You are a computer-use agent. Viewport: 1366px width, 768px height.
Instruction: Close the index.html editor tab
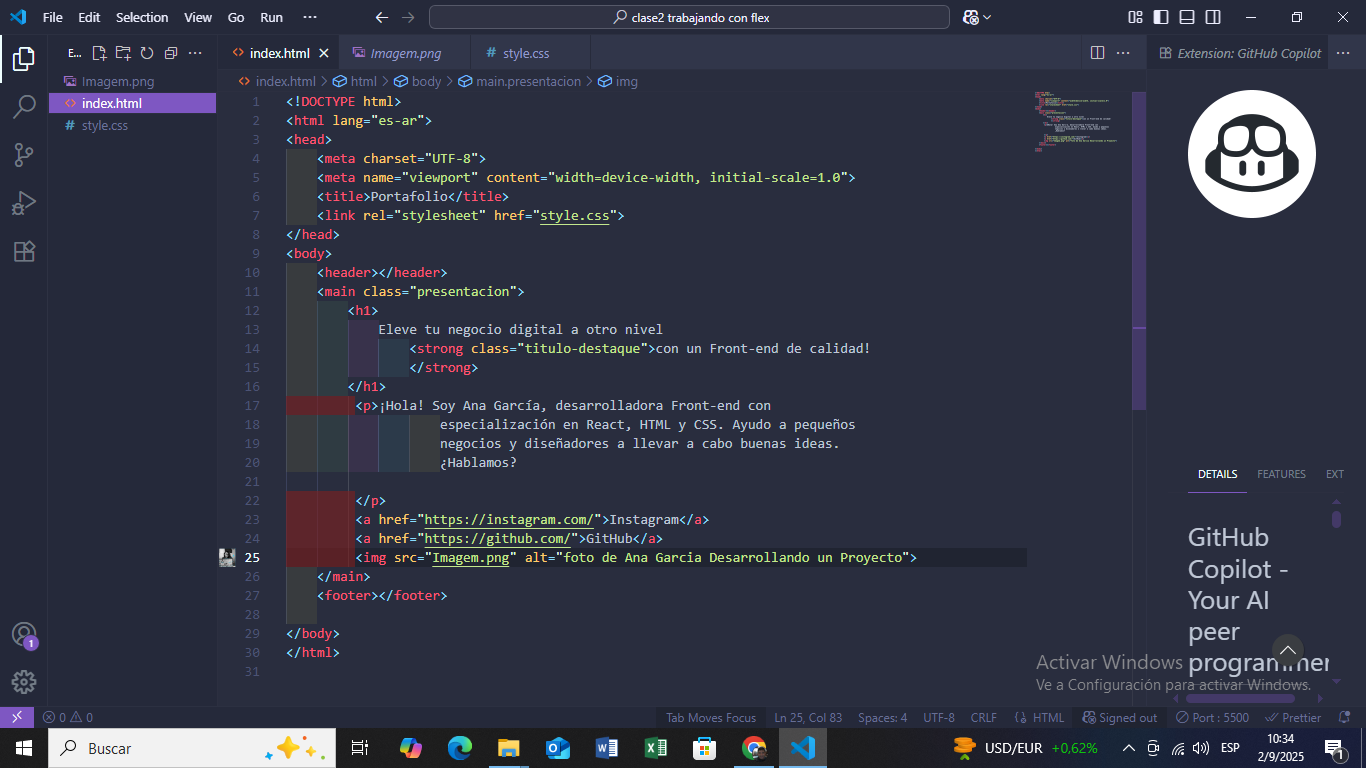tap(325, 53)
